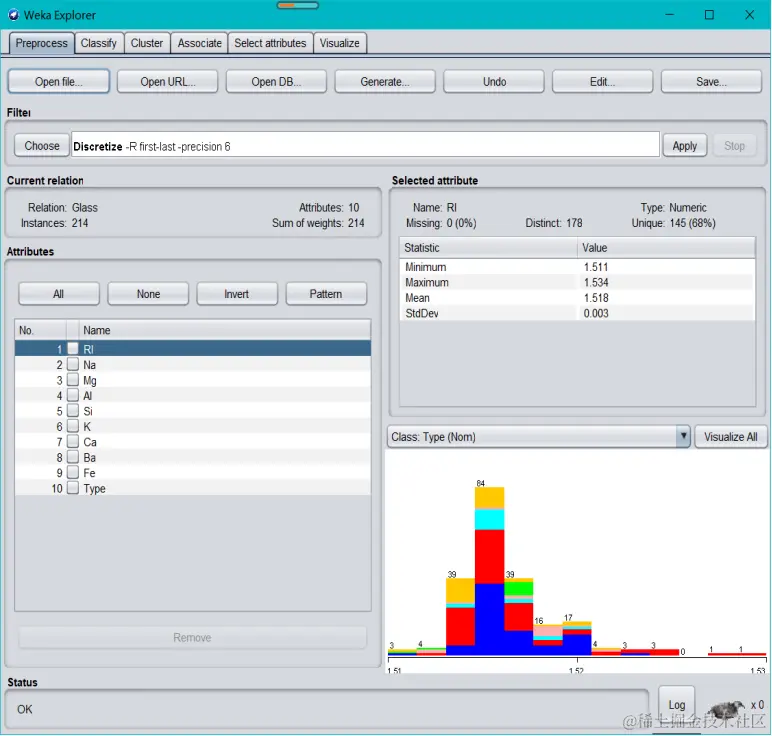Screen dimensions: 772x736
Task: Open the Edit... dataset viewer
Action: point(603,81)
